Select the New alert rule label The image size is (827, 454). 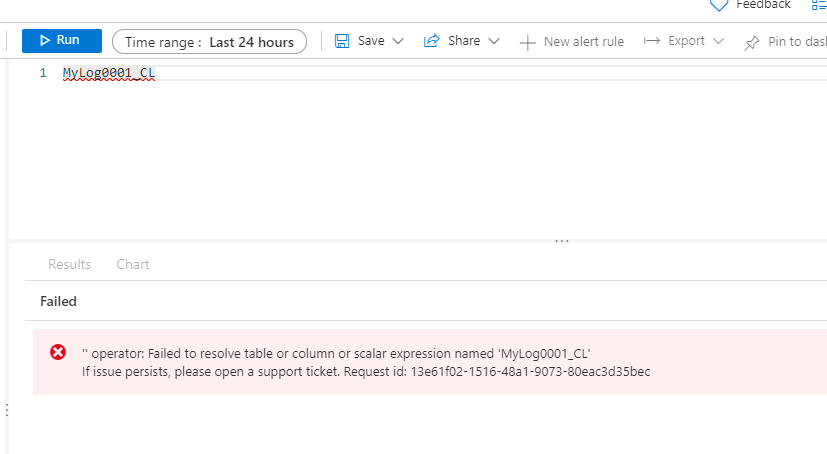(x=583, y=42)
